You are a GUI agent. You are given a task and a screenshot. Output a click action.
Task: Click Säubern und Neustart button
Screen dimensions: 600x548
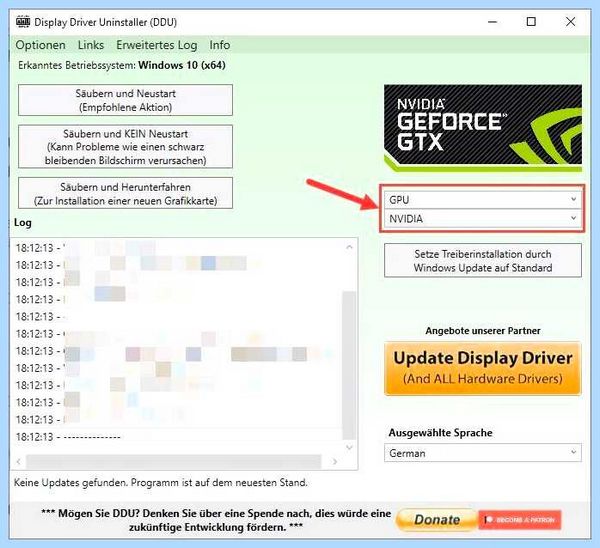click(125, 100)
